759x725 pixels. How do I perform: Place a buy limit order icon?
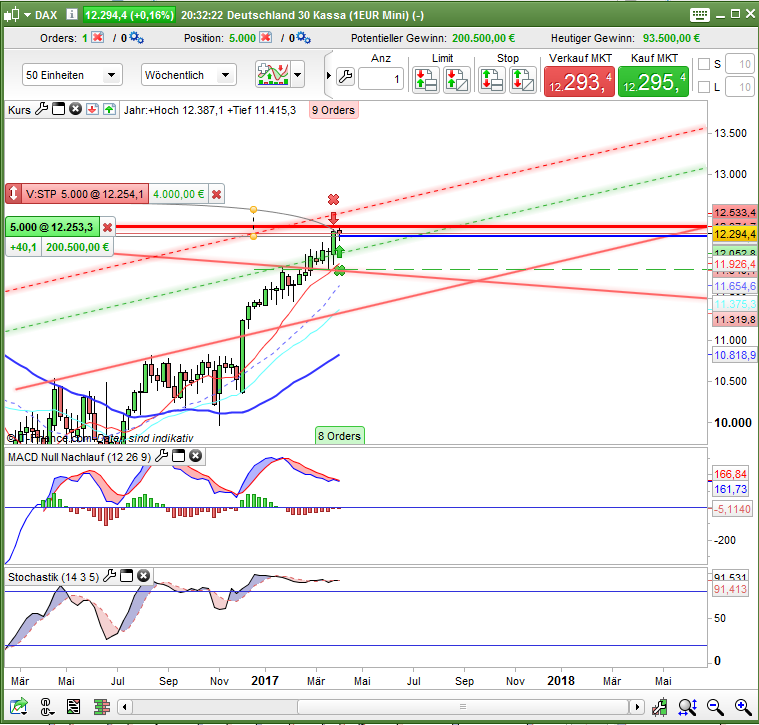[x=456, y=80]
